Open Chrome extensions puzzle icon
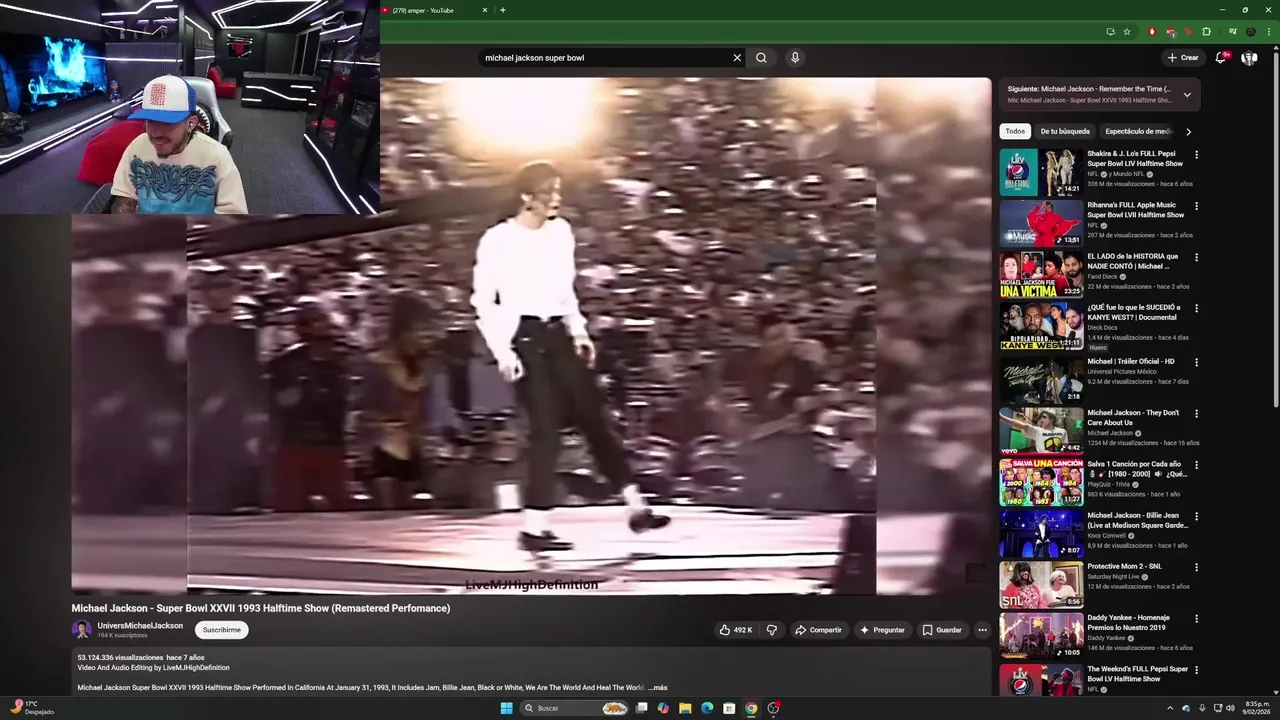 (x=1206, y=32)
